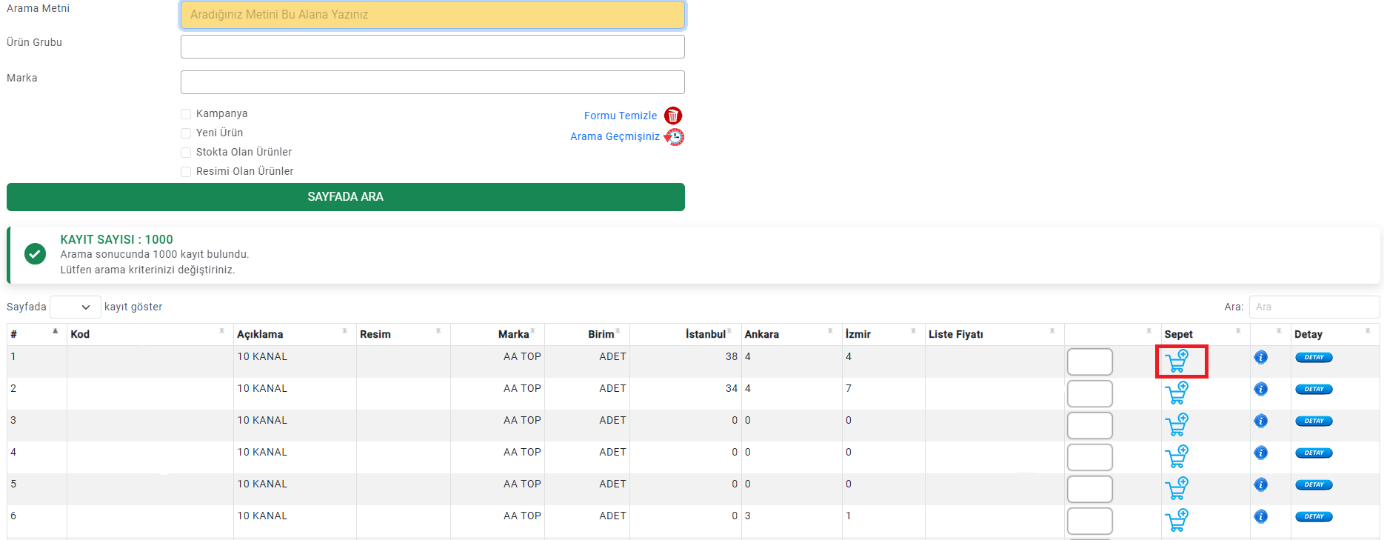Toggle the Yeni Ürün checkbox
The image size is (1384, 540).
186,133
